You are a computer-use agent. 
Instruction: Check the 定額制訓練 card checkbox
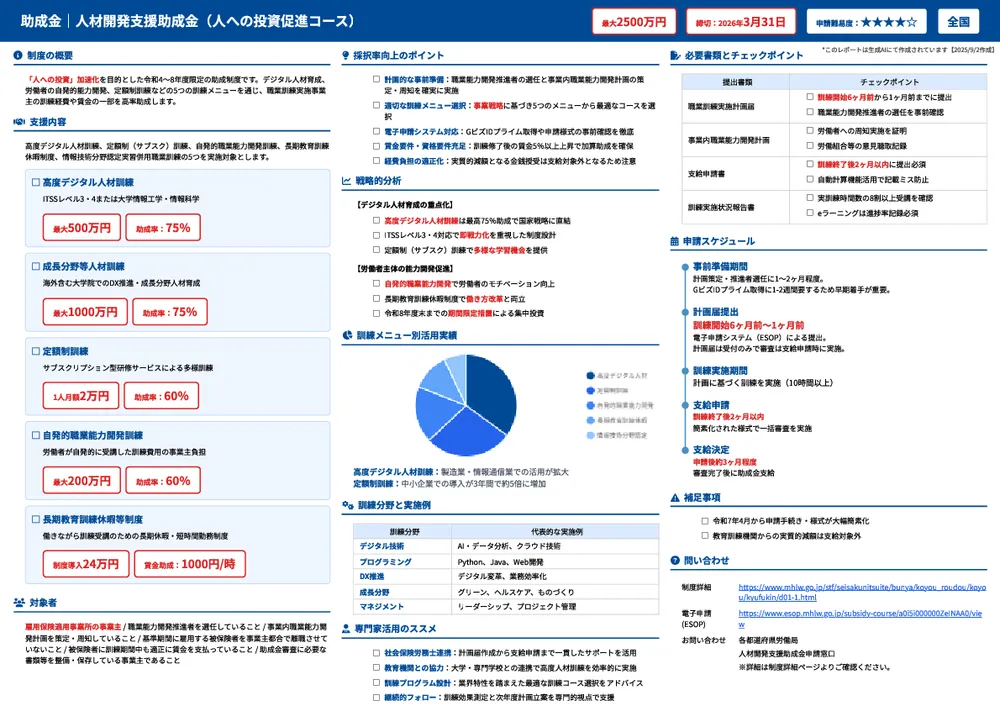tap(36, 351)
